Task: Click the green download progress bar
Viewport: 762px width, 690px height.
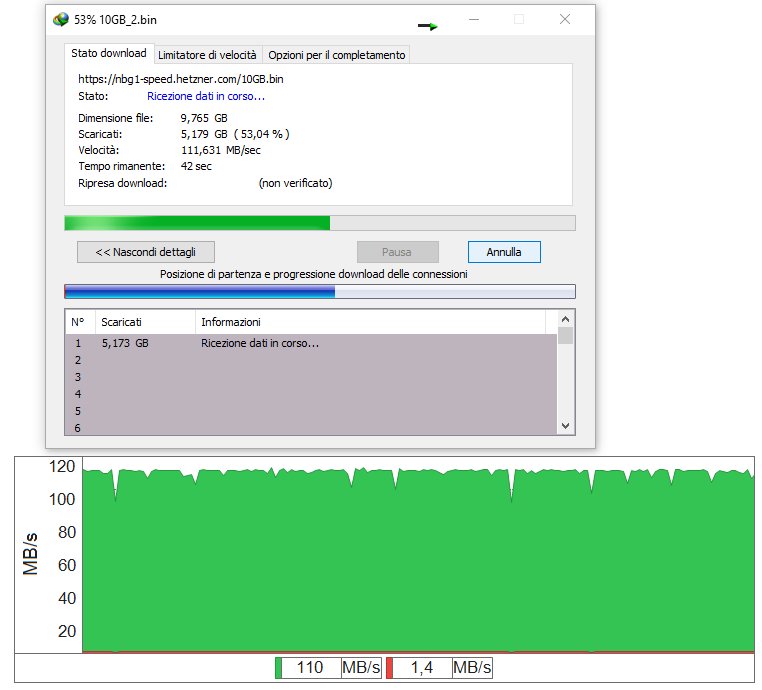Action: 320,223
